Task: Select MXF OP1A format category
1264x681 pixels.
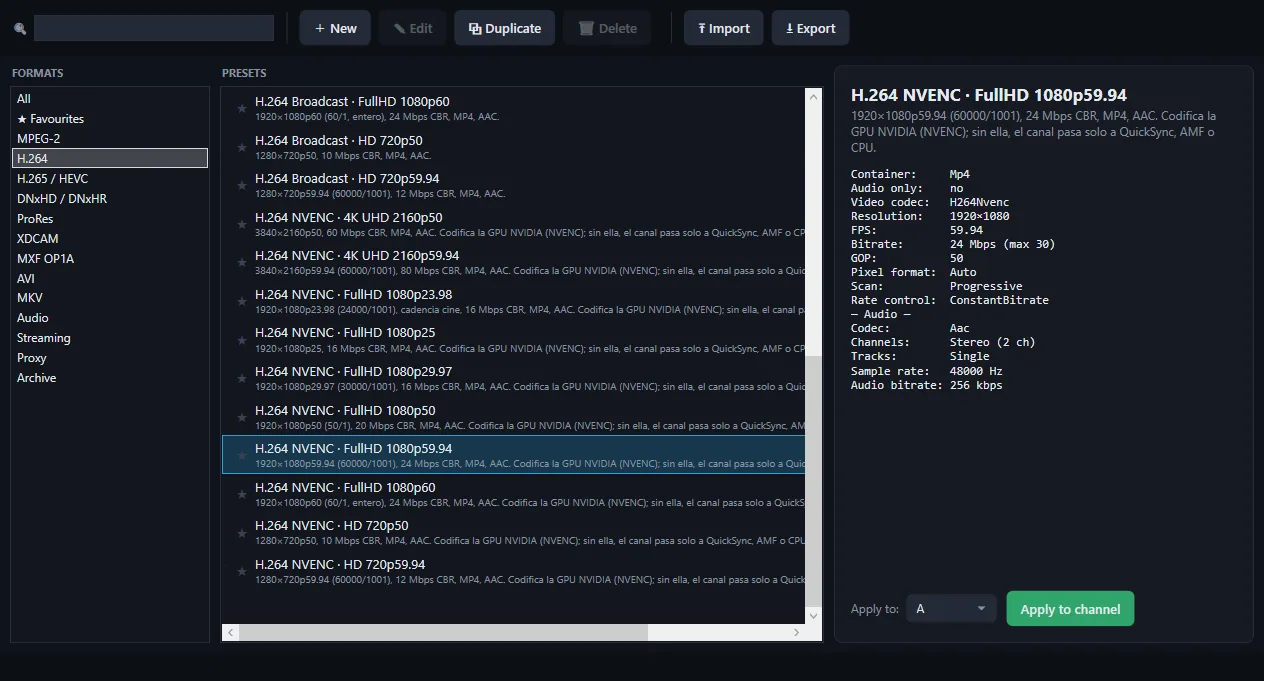Action: [110, 259]
